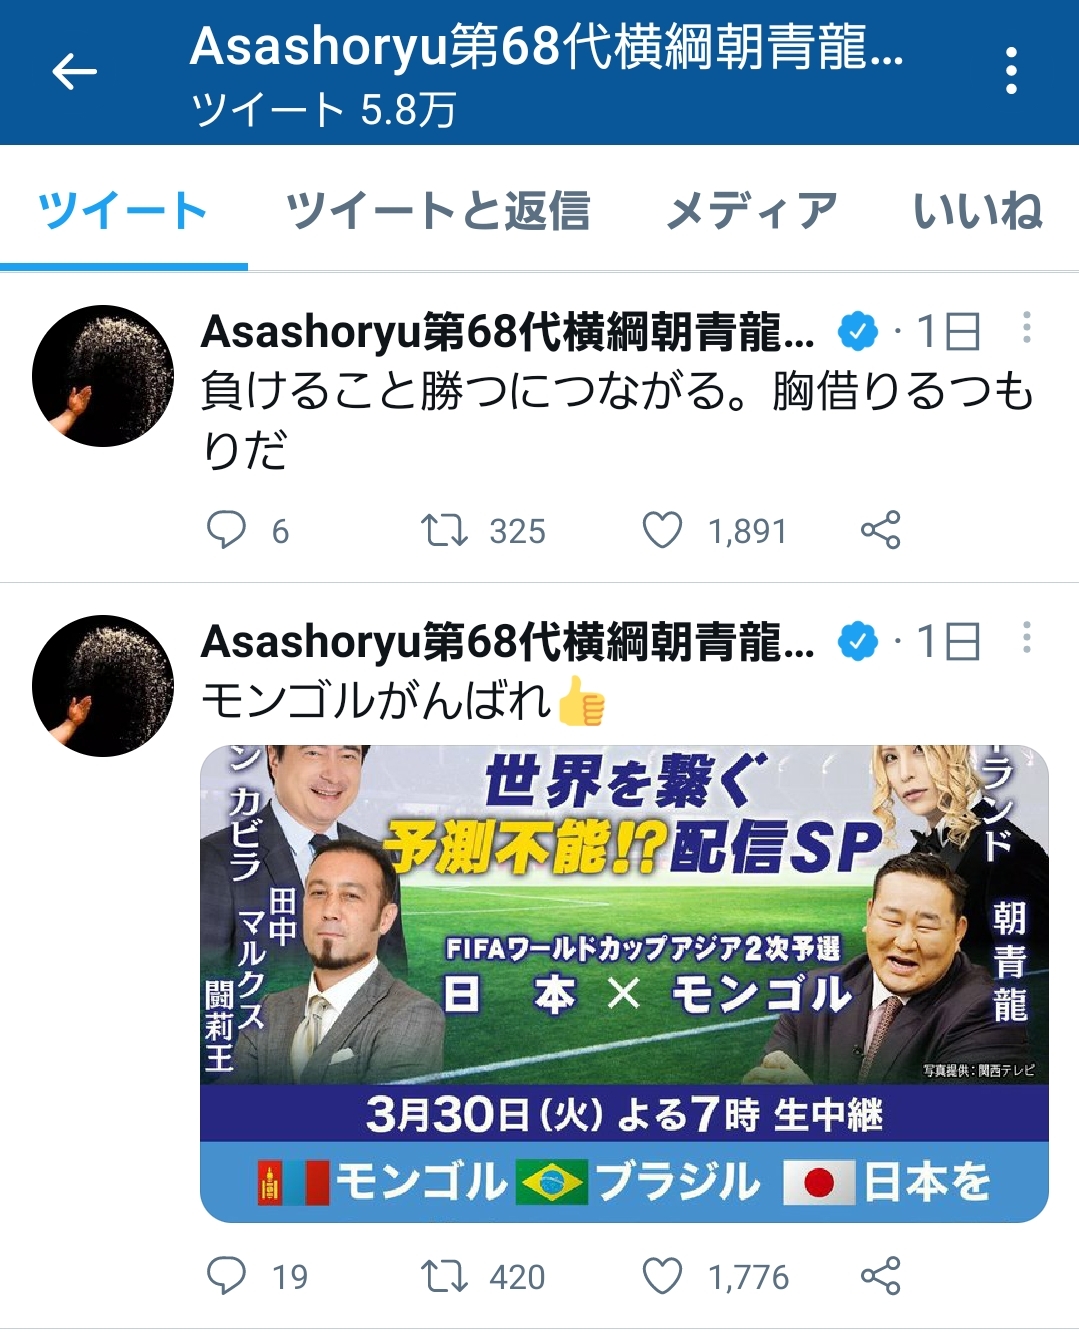1079x1334 pixels.
Task: Tap the first tweet's profile avatar
Action: [x=103, y=376]
